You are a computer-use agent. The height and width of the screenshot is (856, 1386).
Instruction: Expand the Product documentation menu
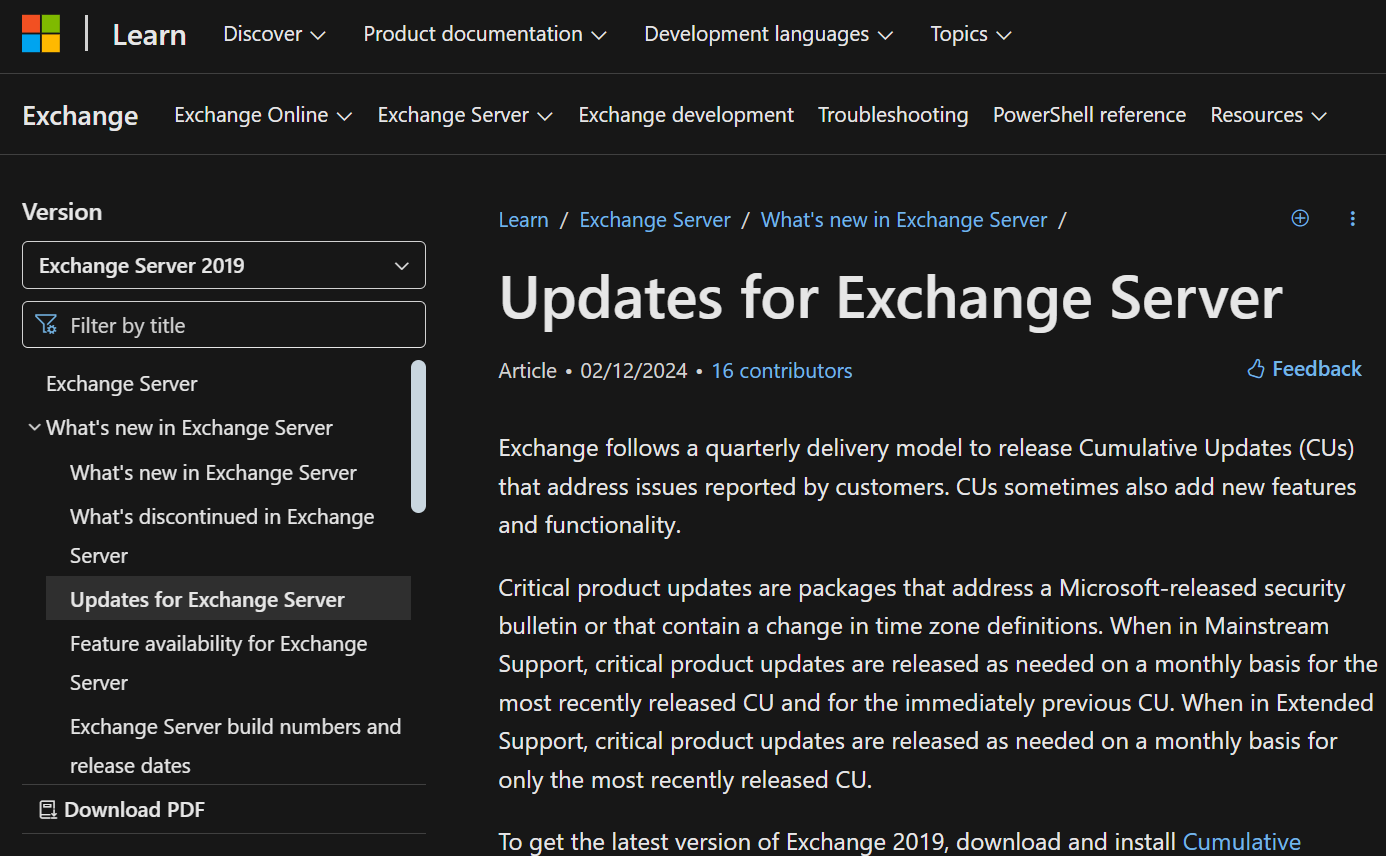[x=485, y=34]
